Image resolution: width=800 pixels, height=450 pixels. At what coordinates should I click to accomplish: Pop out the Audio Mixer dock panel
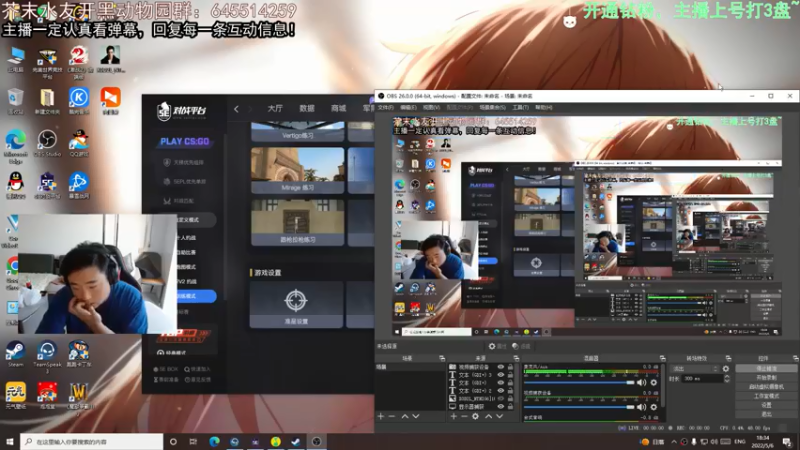click(x=662, y=358)
